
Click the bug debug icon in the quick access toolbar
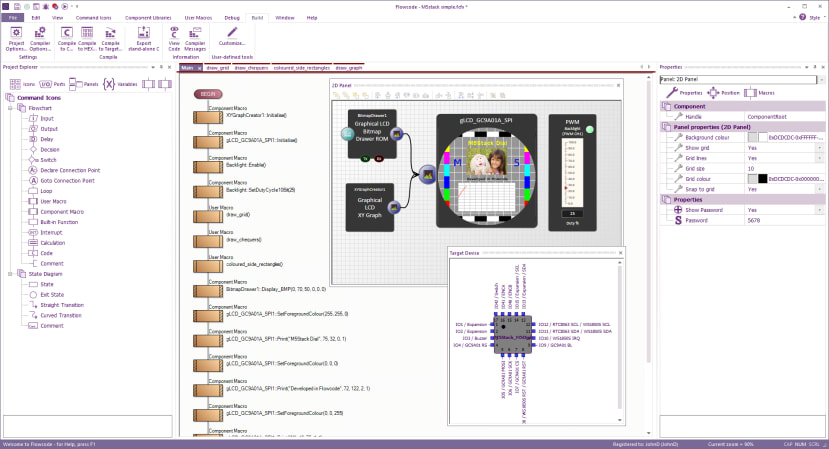point(46,6)
